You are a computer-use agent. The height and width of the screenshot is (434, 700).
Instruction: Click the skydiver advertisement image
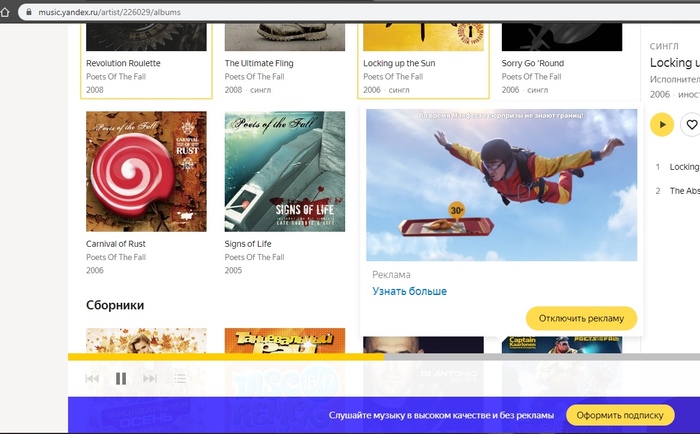[501, 184]
